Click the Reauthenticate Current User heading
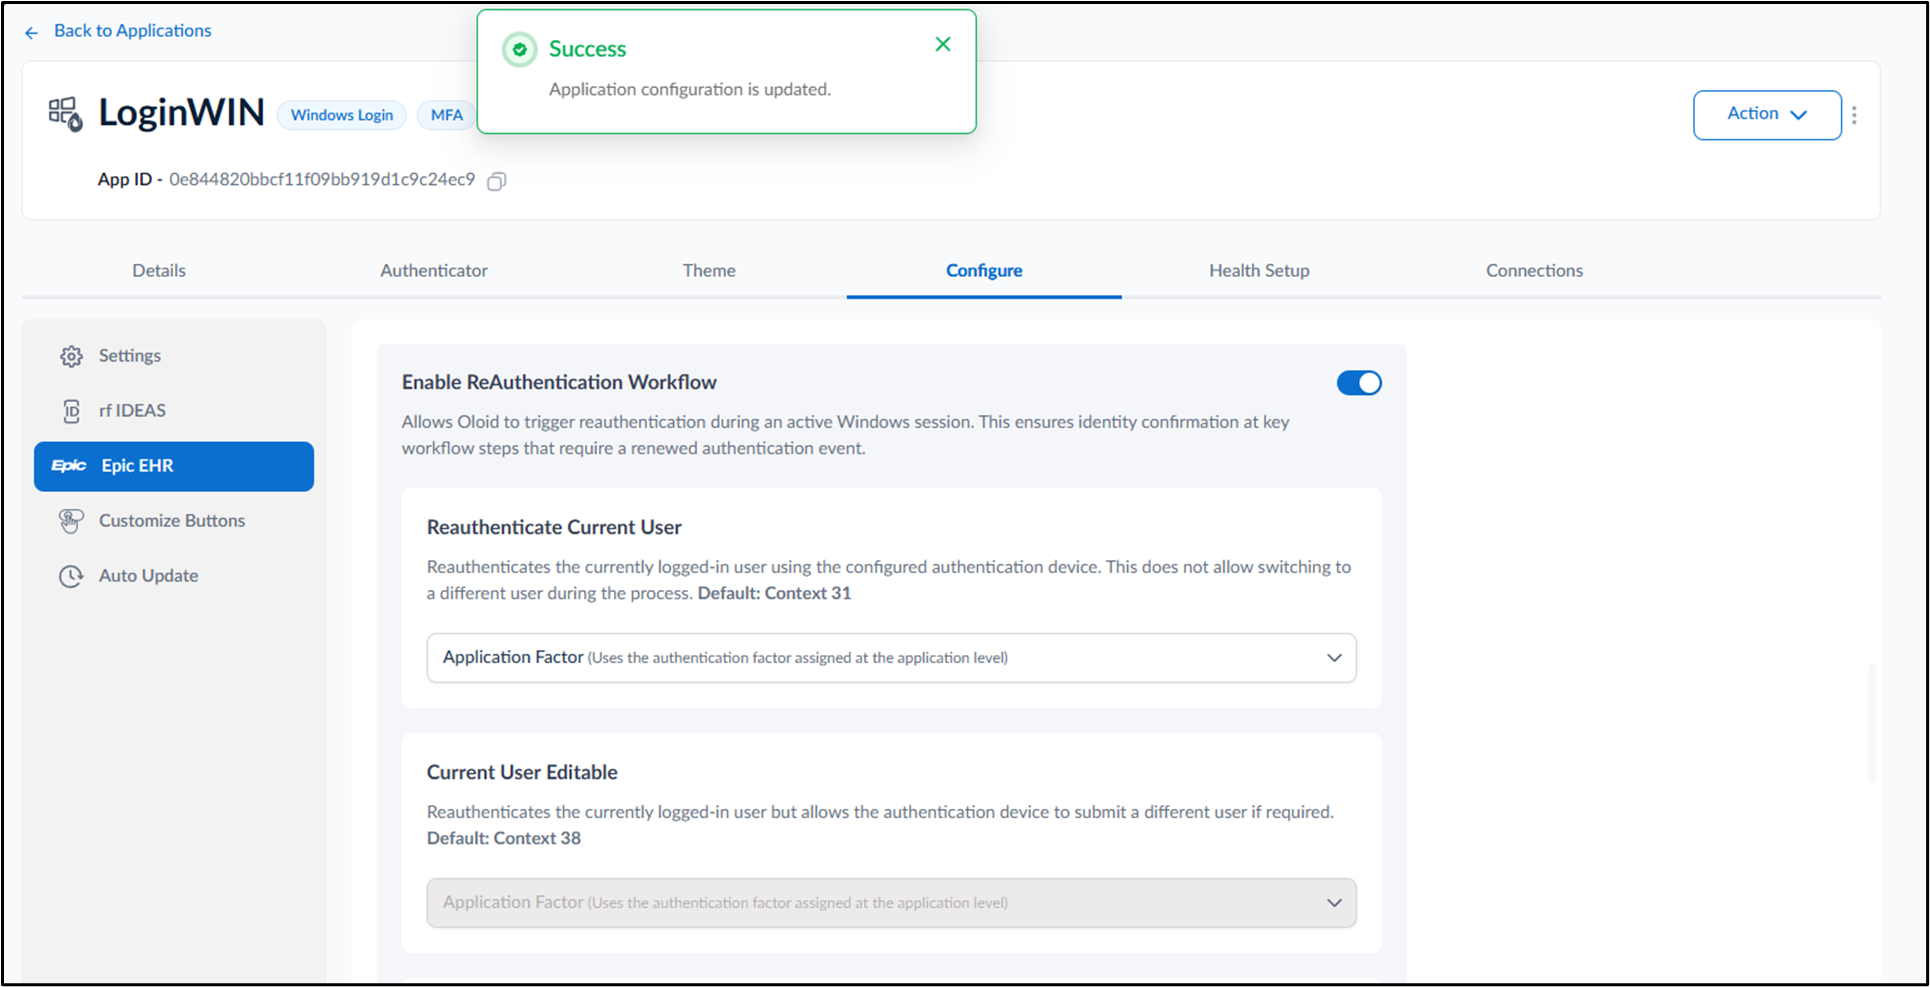 click(554, 527)
